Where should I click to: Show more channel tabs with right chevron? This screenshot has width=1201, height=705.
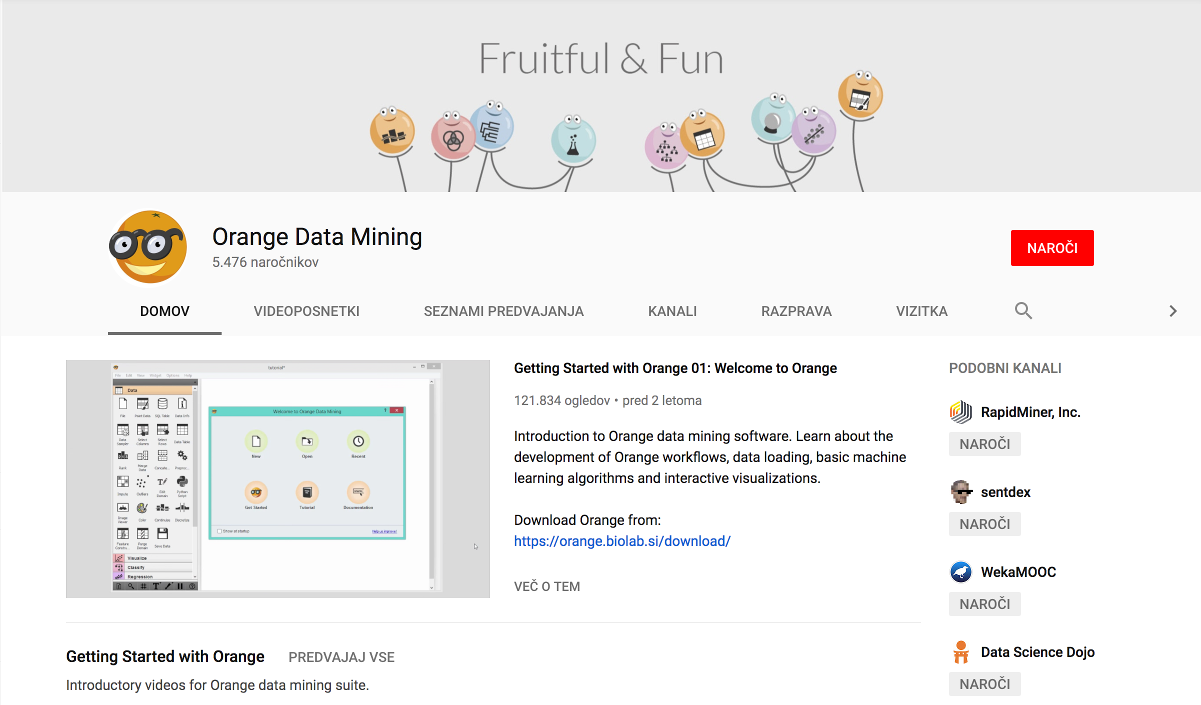(1173, 311)
